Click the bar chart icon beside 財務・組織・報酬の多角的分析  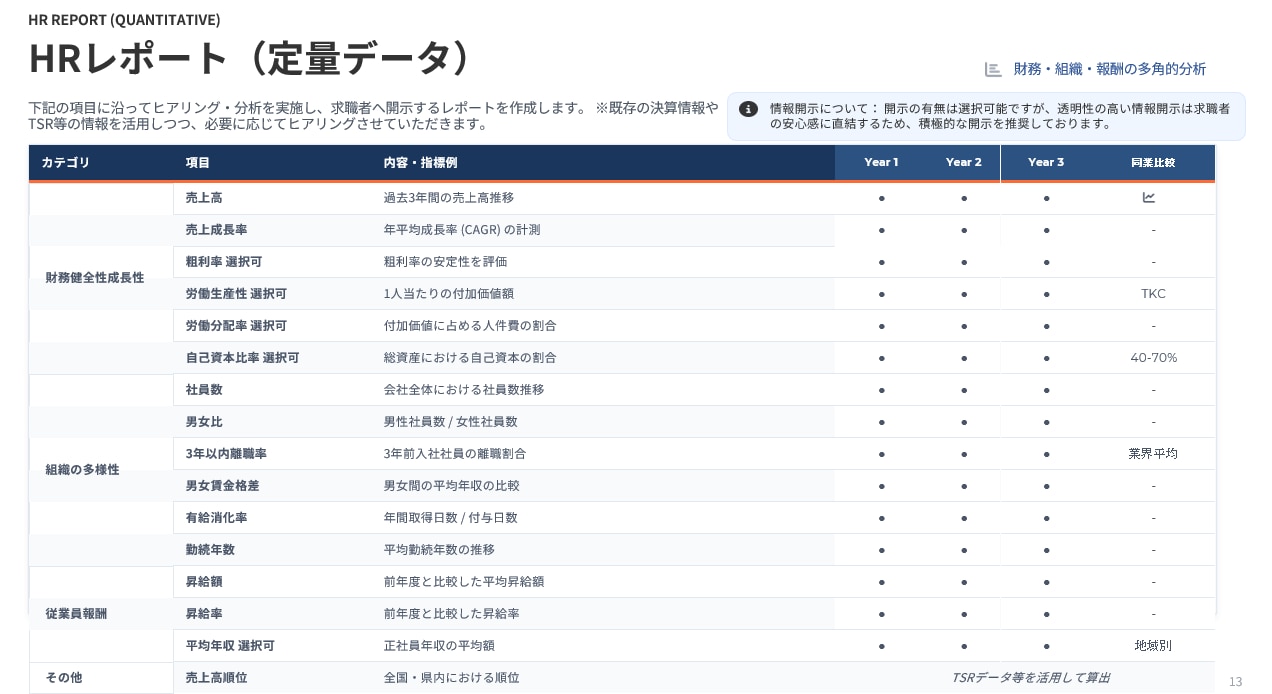click(x=993, y=69)
